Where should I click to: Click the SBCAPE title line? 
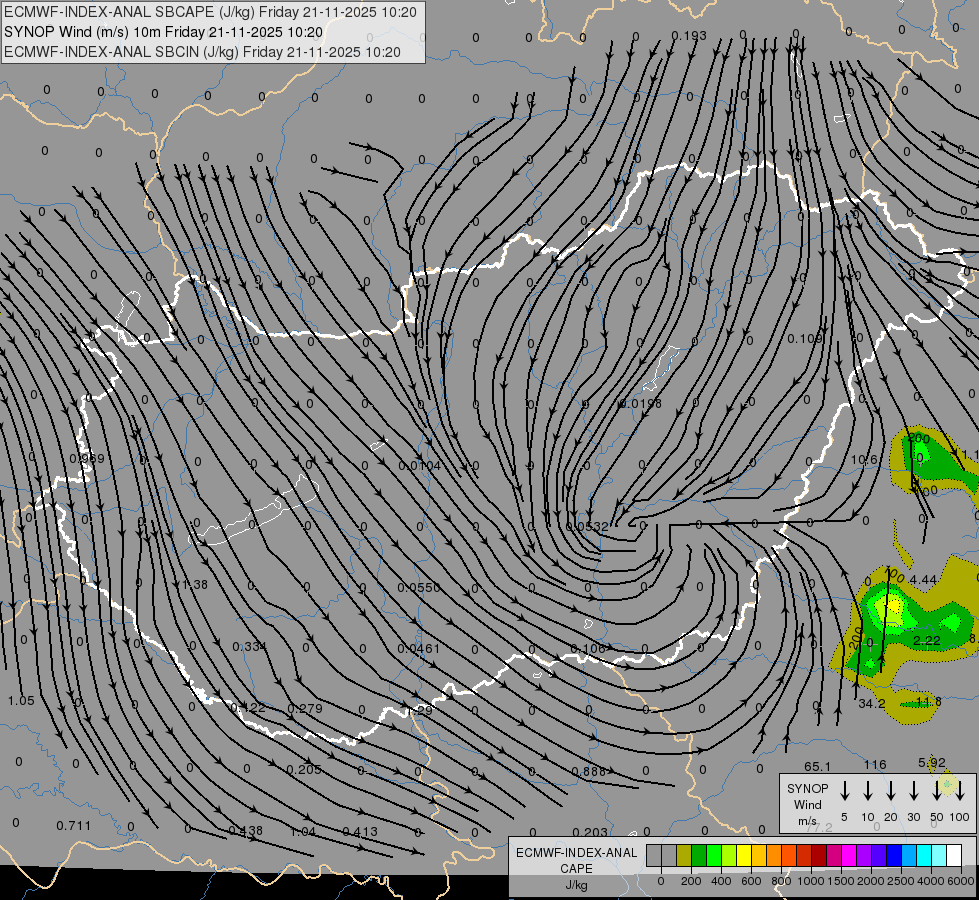click(210, 12)
